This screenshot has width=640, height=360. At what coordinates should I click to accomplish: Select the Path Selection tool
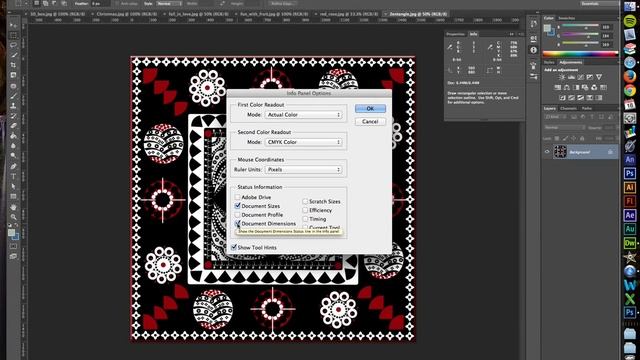click(13, 187)
